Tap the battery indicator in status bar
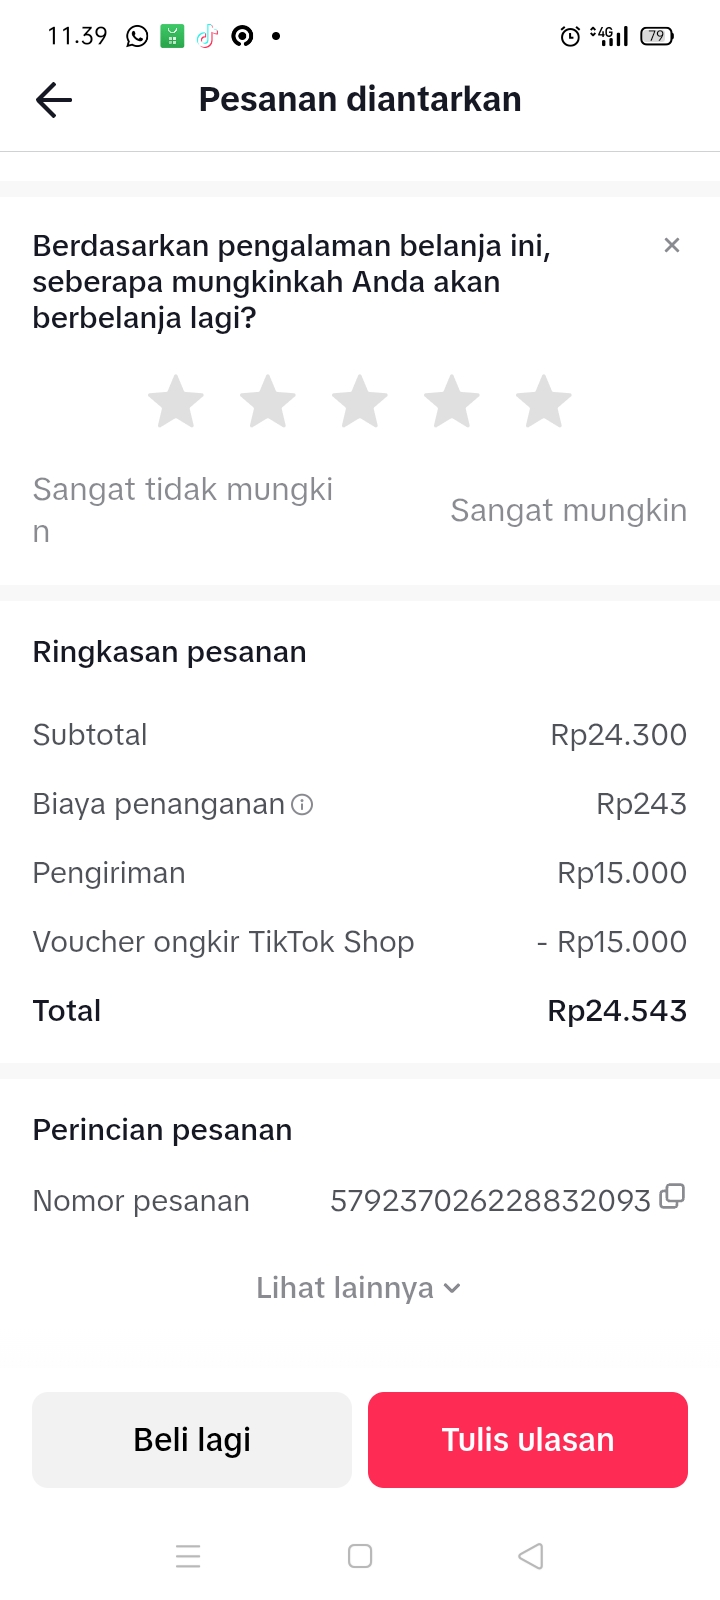The width and height of the screenshot is (720, 1600). (x=656, y=37)
